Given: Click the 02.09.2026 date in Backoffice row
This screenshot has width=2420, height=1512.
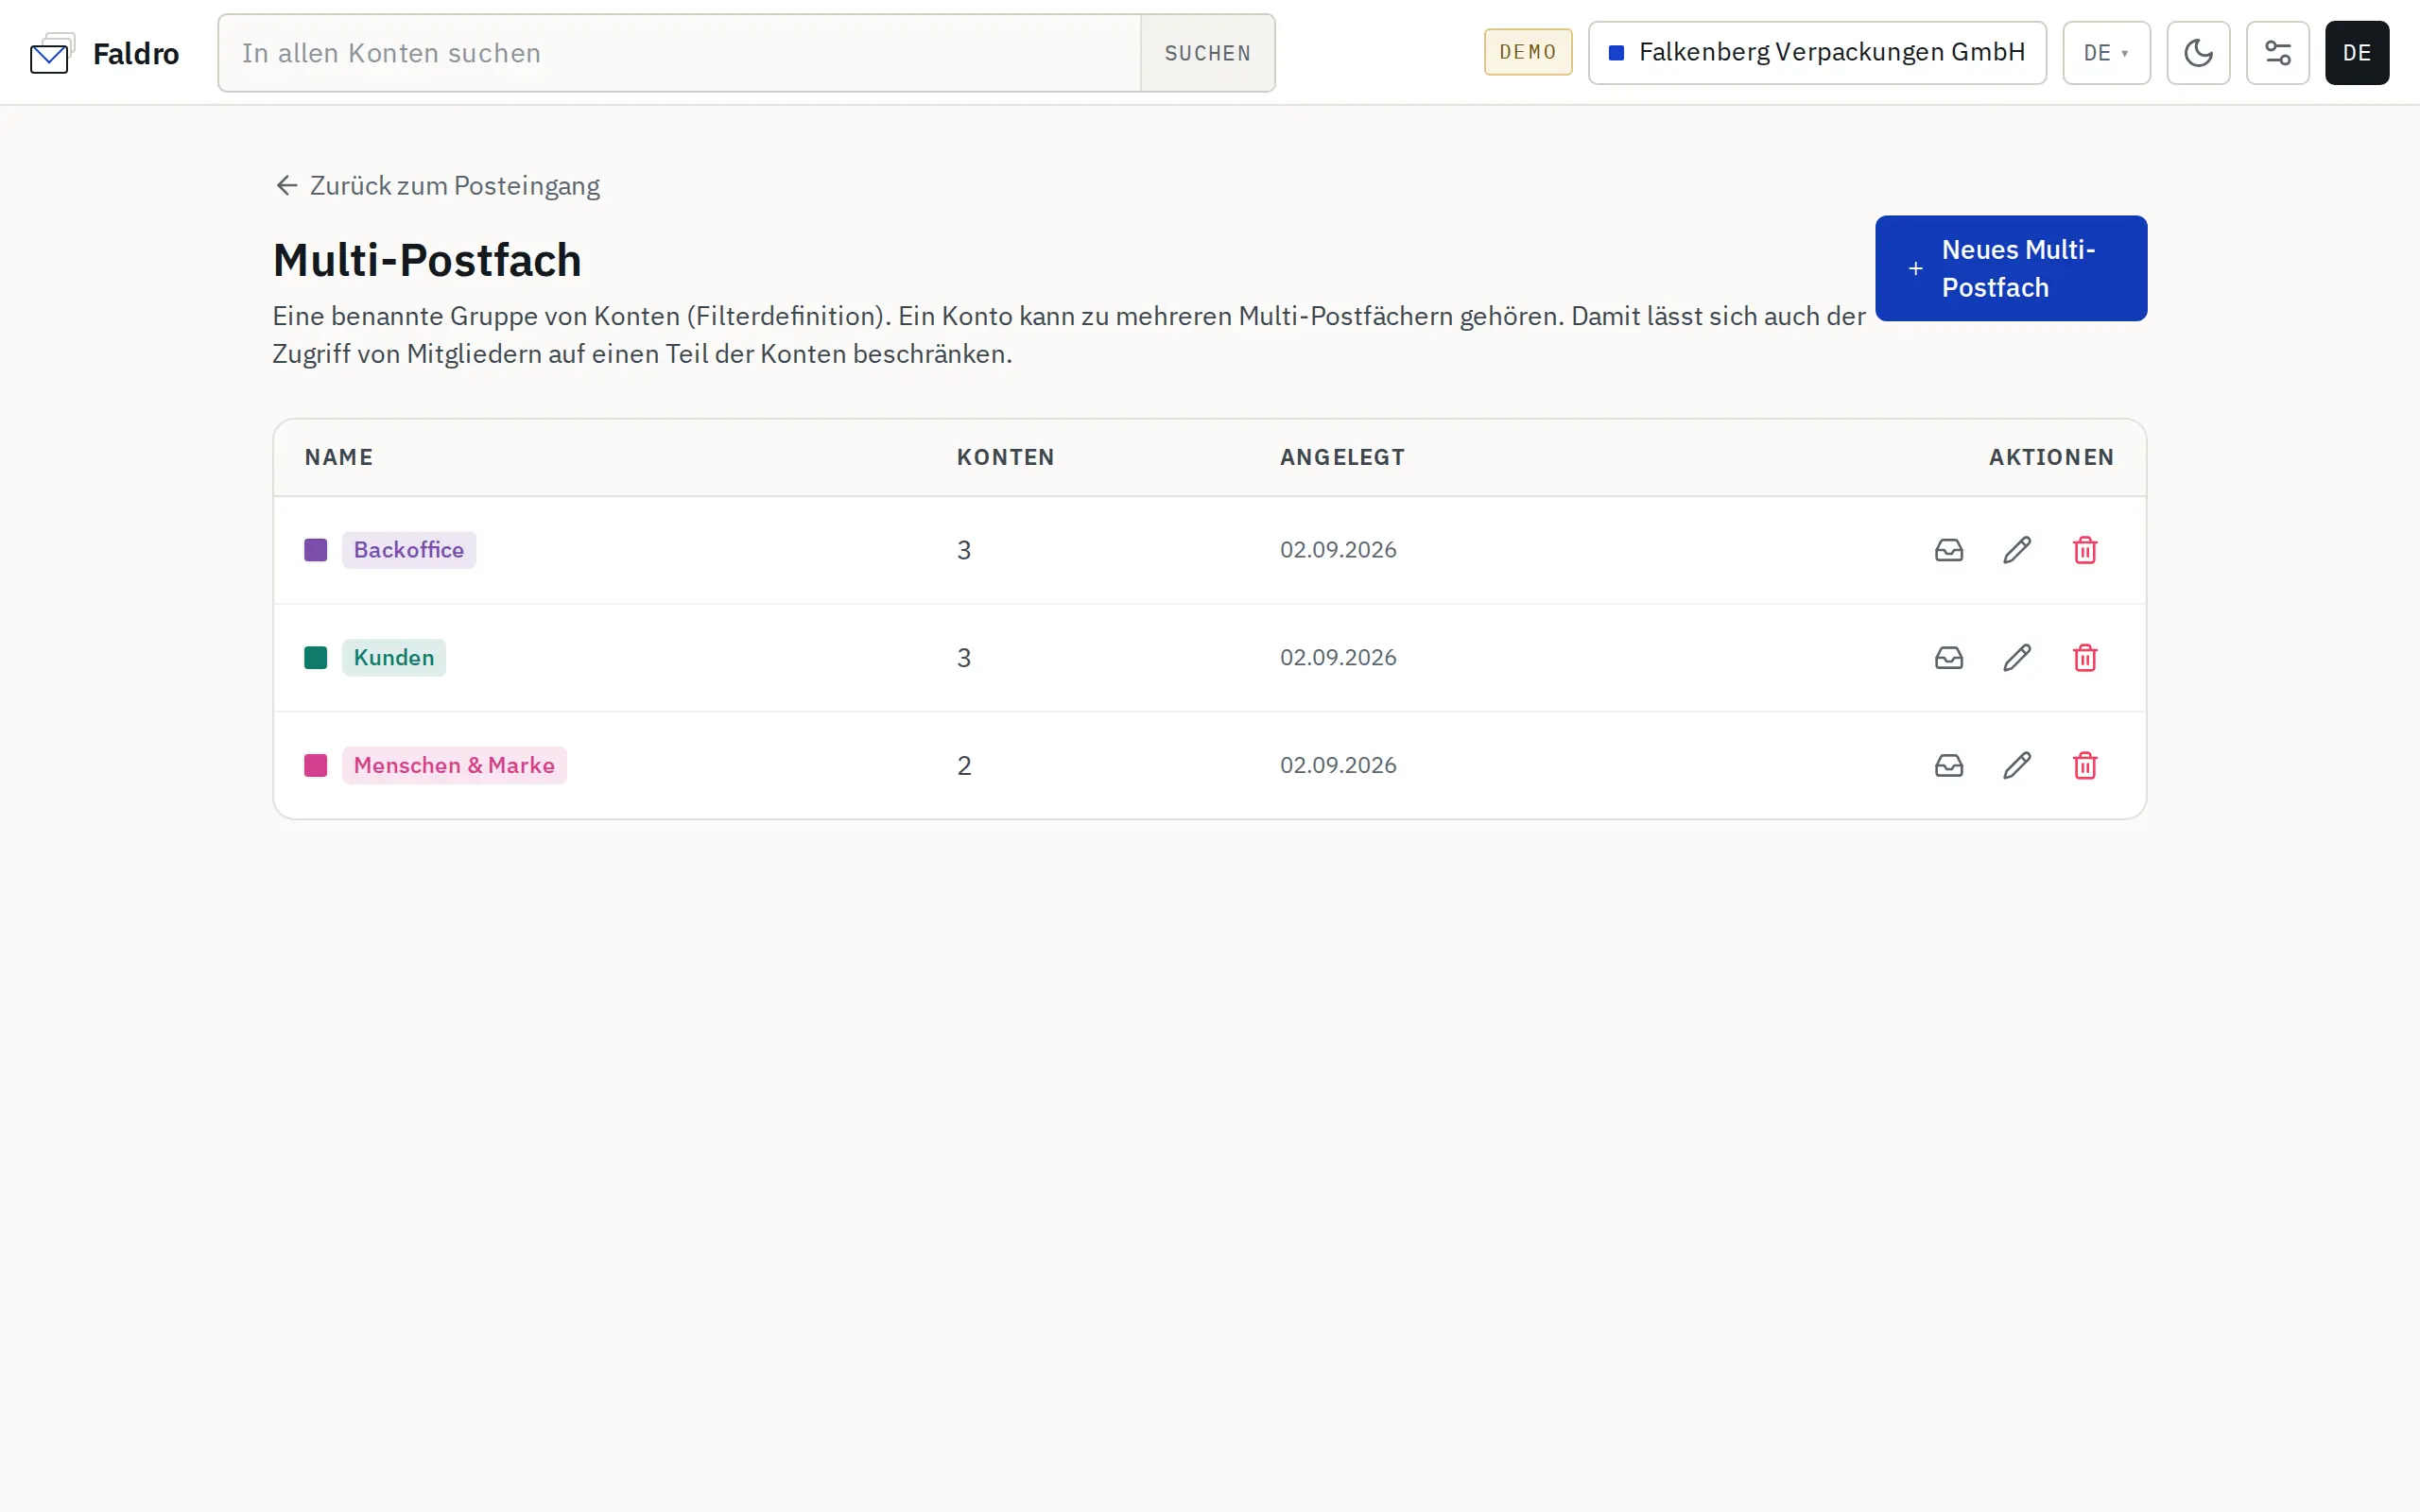Looking at the screenshot, I should point(1338,550).
